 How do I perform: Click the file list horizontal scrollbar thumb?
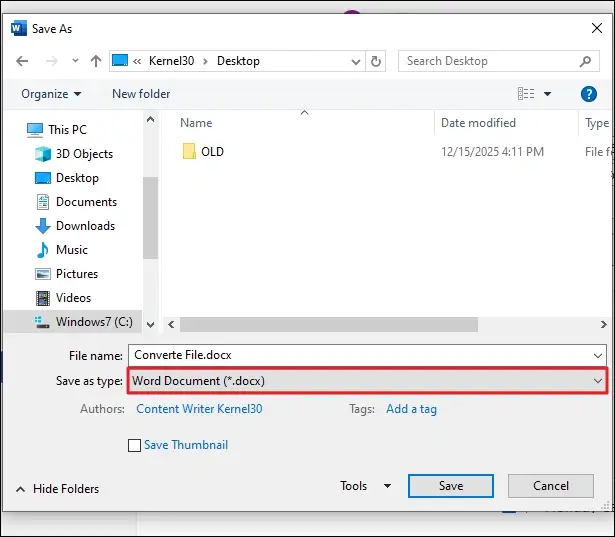click(329, 324)
